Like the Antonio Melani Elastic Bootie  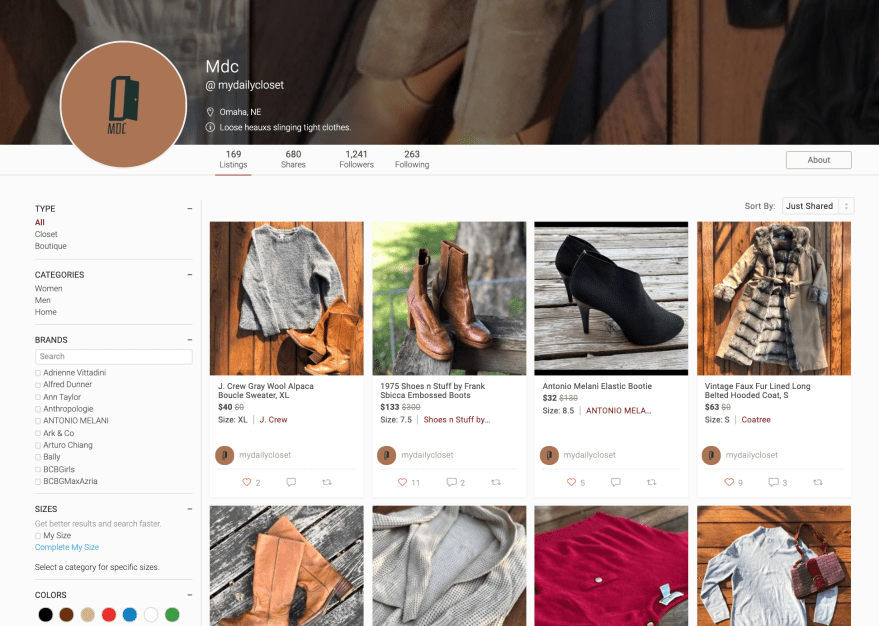point(571,482)
